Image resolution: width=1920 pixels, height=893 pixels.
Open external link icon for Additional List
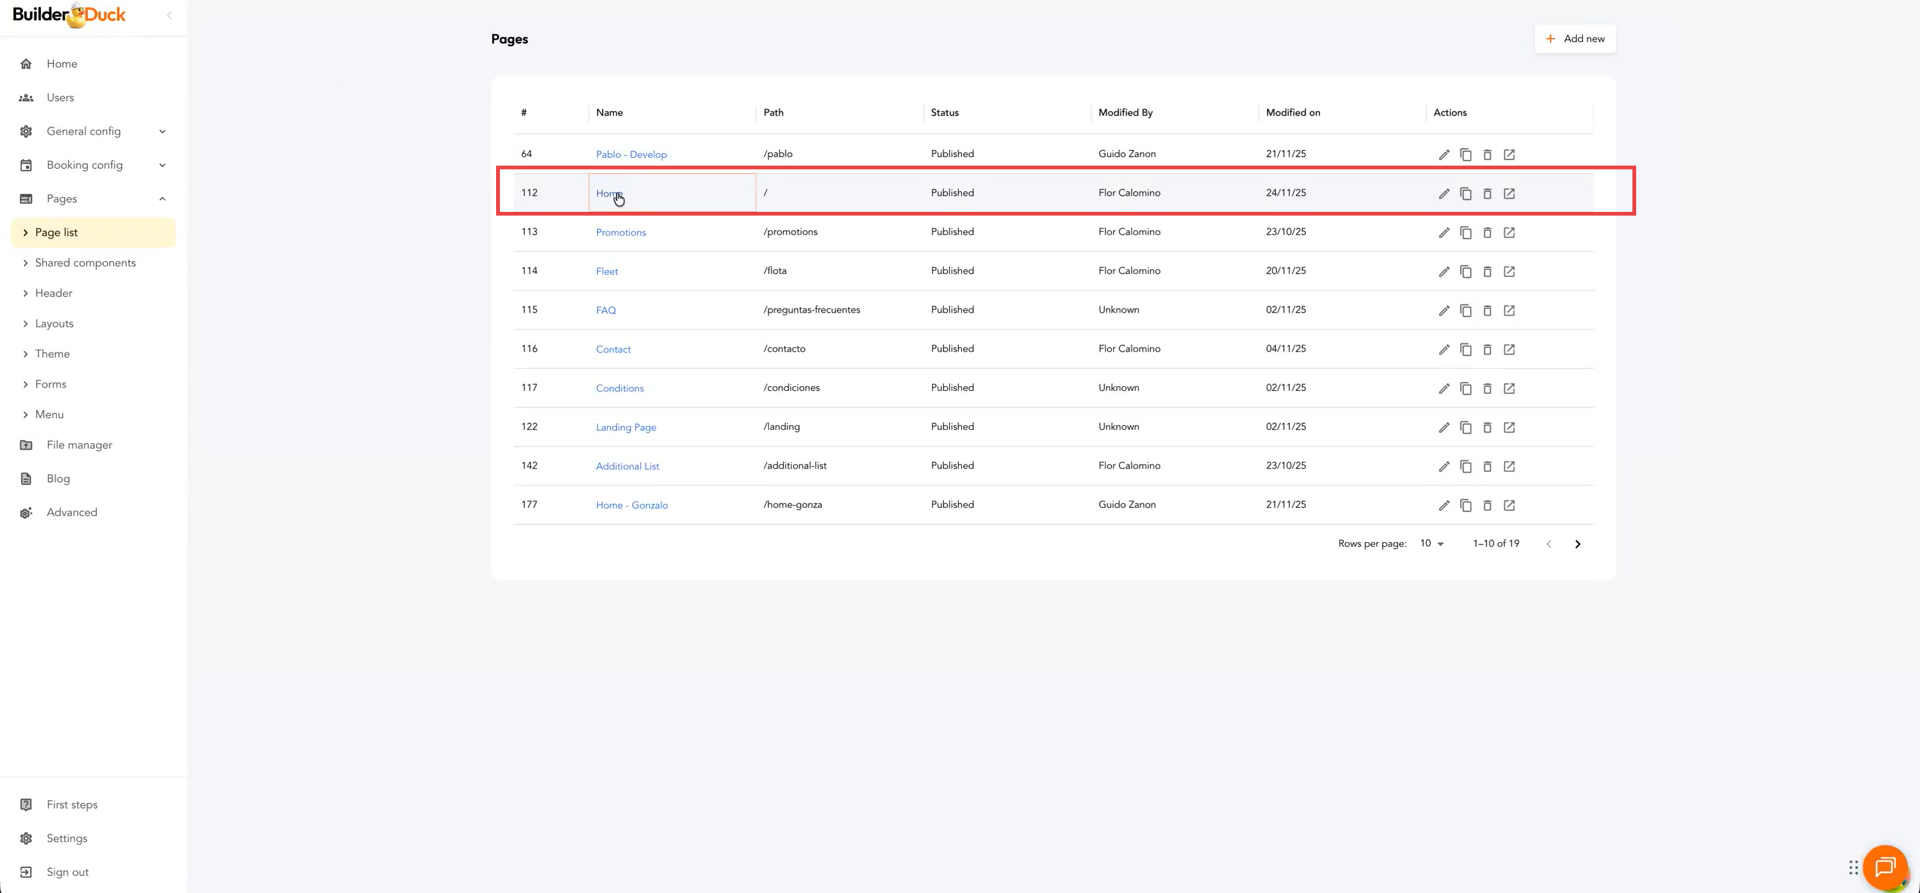tap(1509, 467)
